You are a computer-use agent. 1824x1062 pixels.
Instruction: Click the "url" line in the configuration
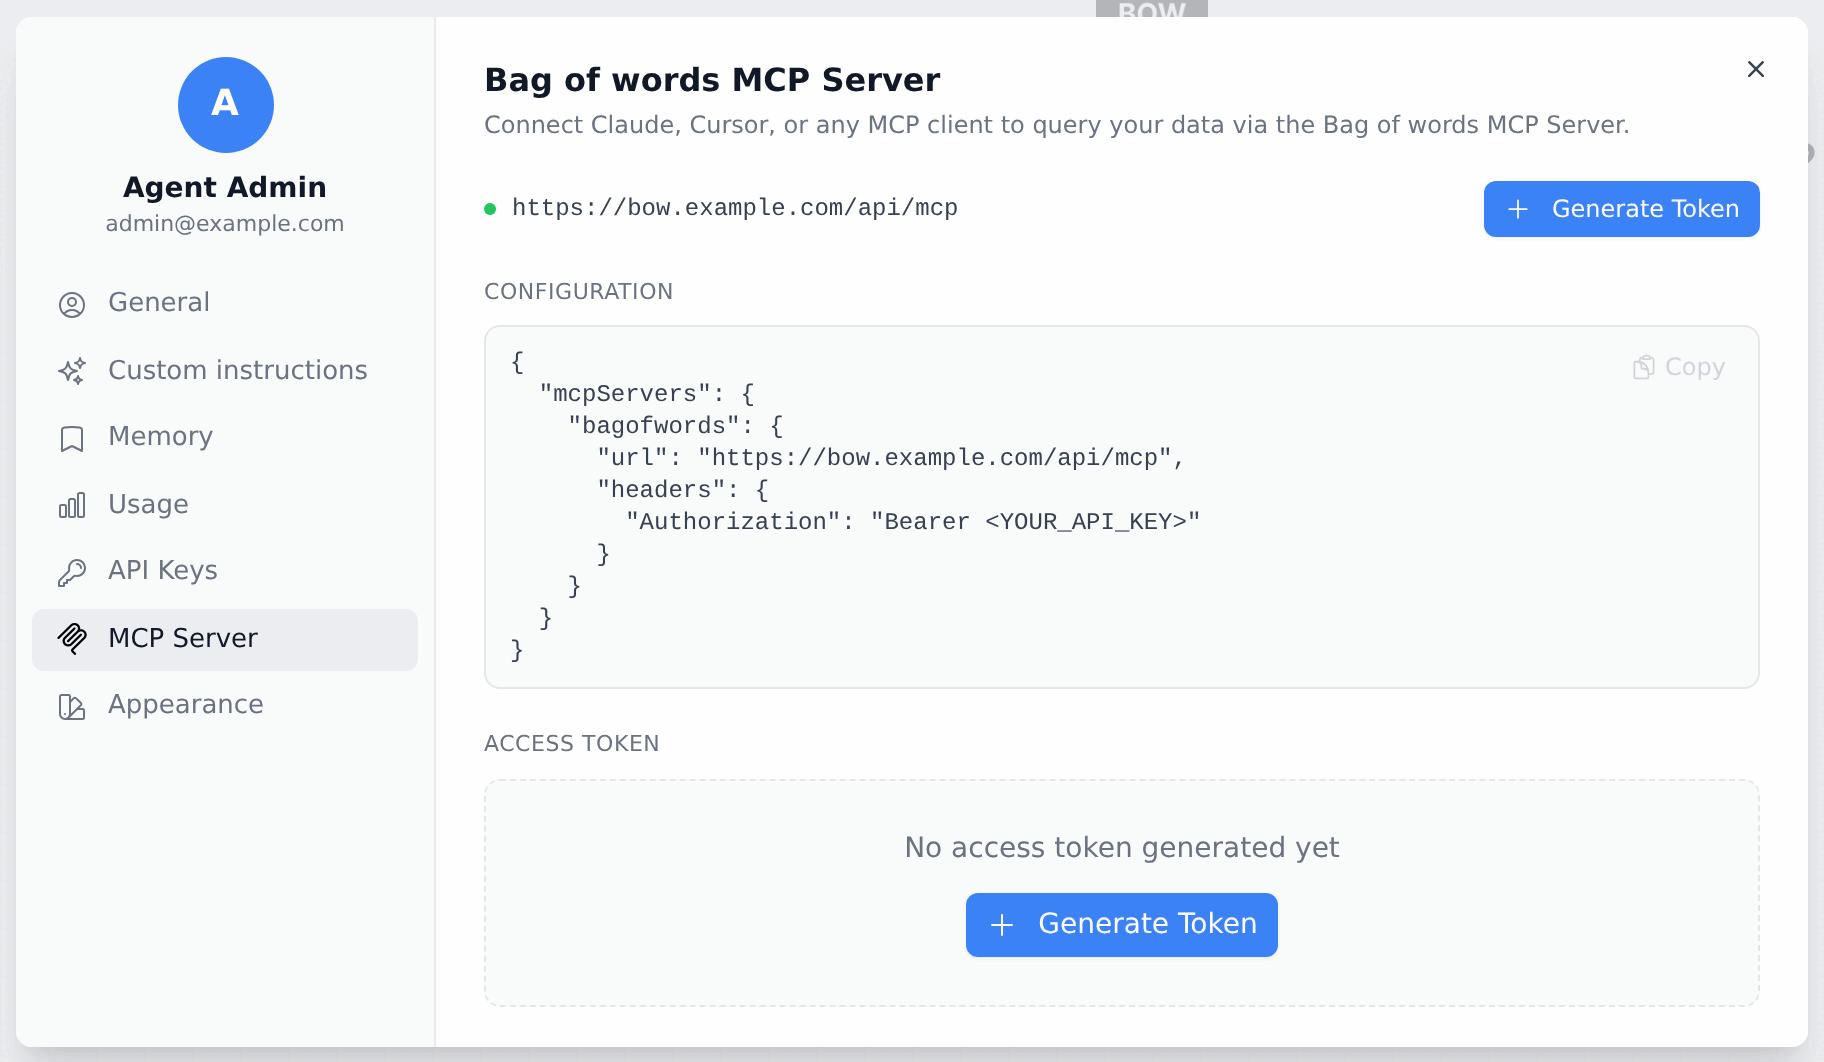coord(890,458)
